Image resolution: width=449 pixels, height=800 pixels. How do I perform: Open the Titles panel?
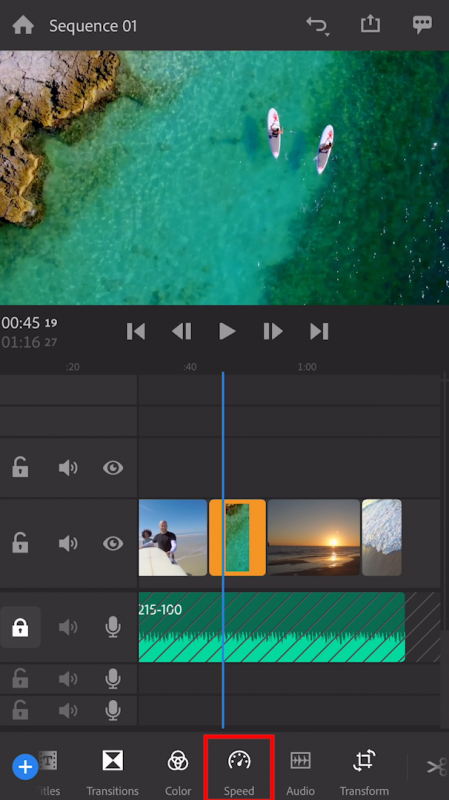click(48, 770)
